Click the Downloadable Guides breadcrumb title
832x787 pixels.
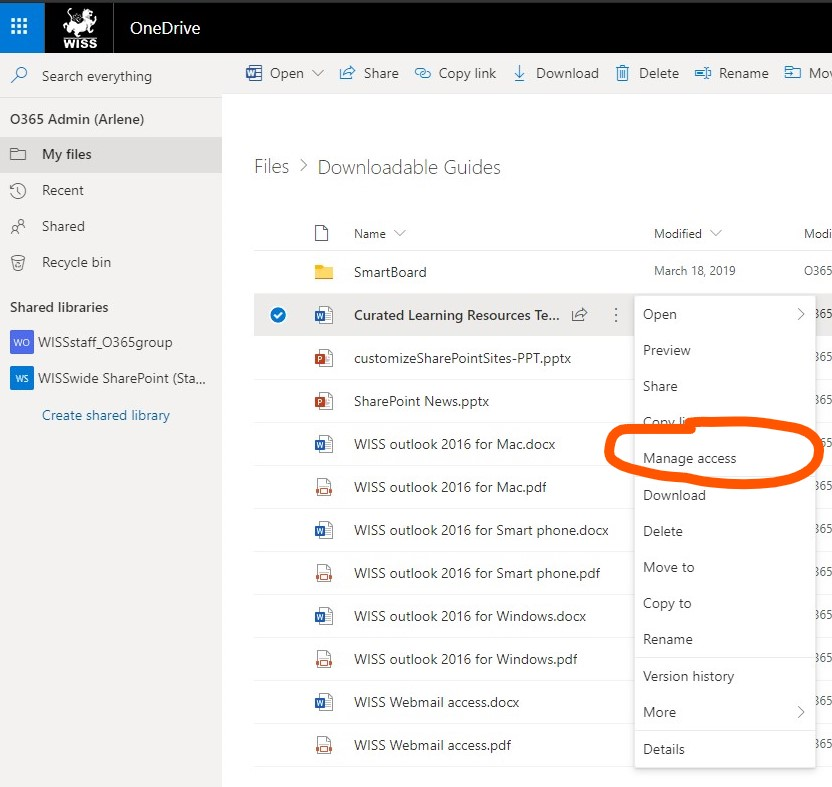point(409,167)
